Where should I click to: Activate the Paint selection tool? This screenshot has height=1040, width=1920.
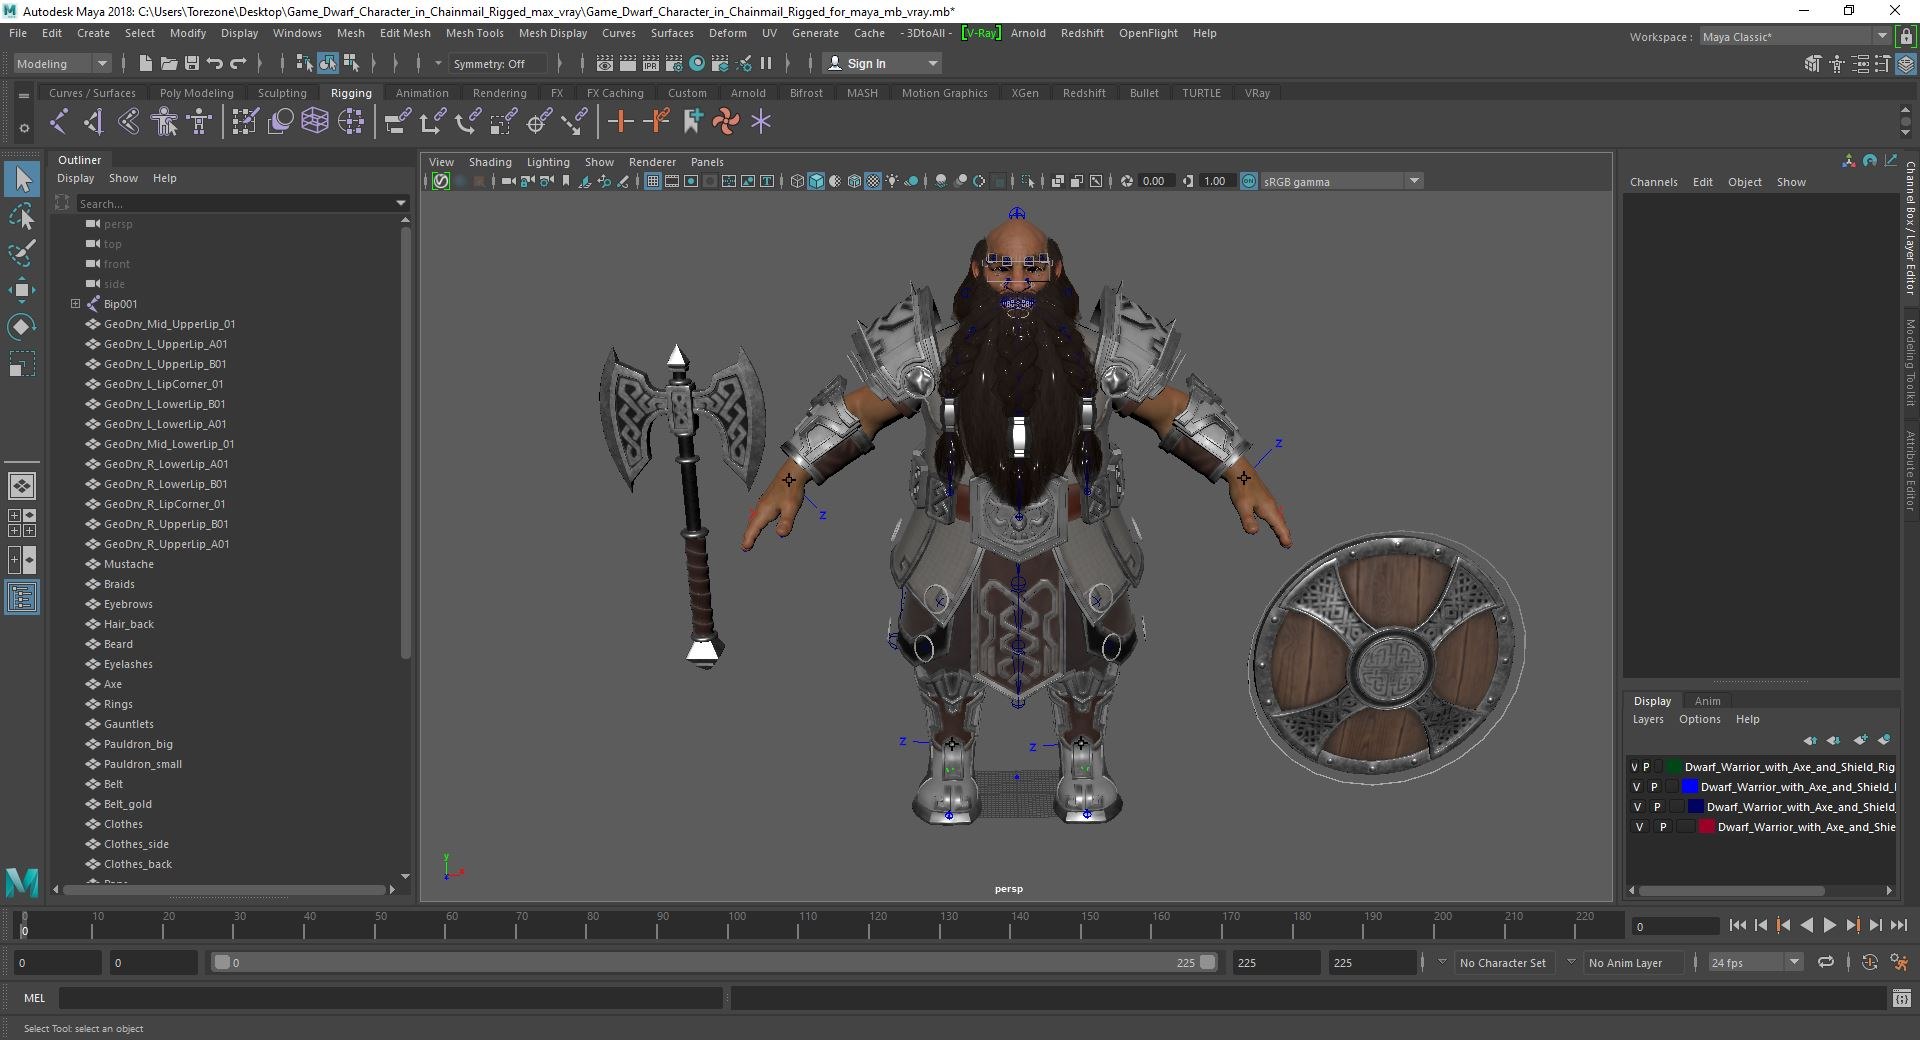pyautogui.click(x=21, y=253)
